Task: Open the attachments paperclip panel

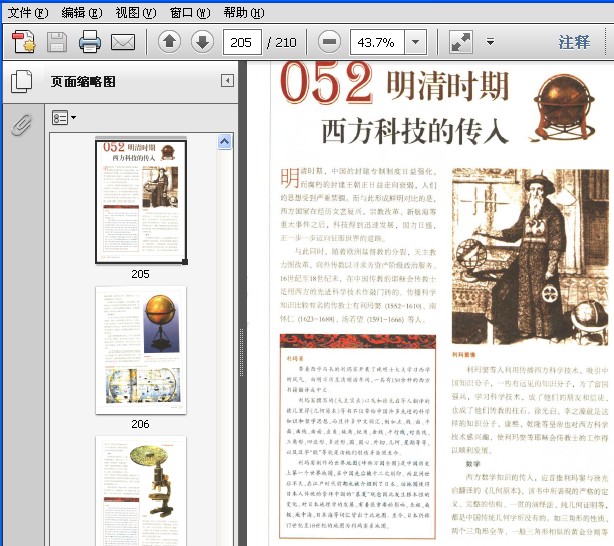Action: [x=21, y=125]
